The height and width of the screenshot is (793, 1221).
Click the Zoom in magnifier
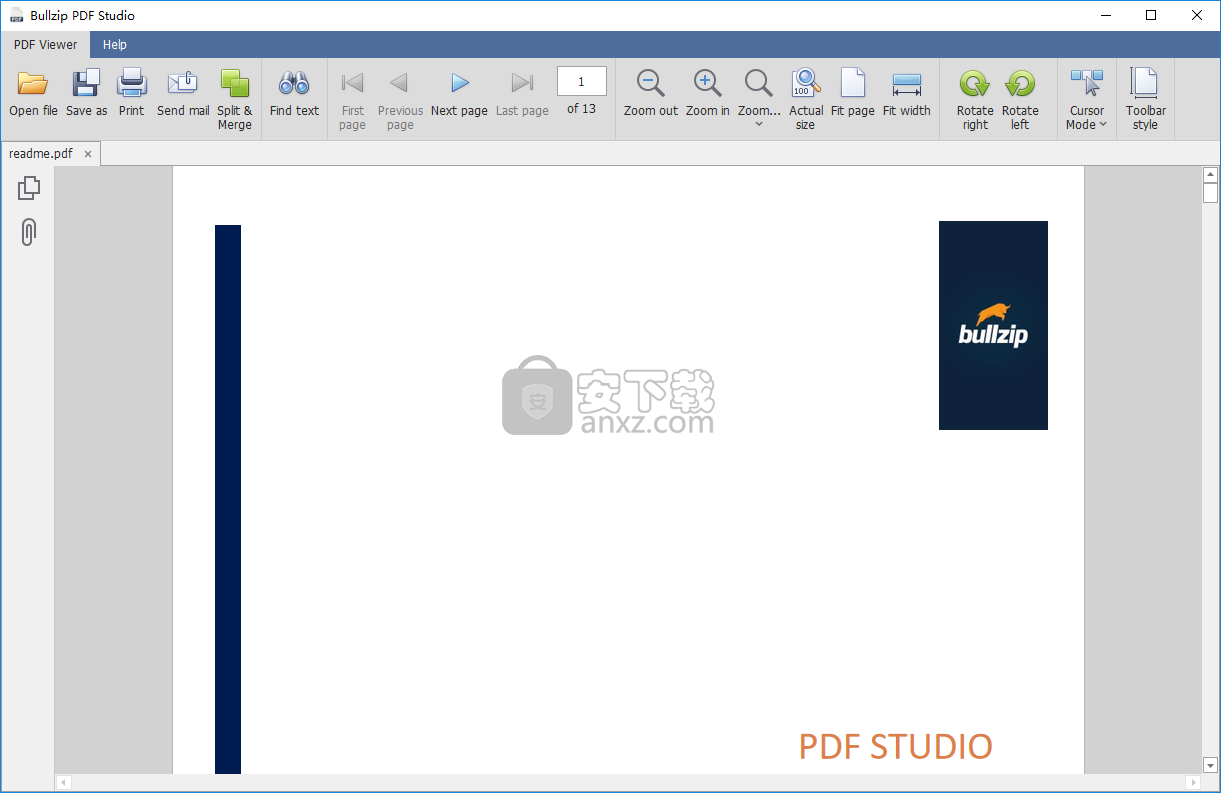coord(708,83)
